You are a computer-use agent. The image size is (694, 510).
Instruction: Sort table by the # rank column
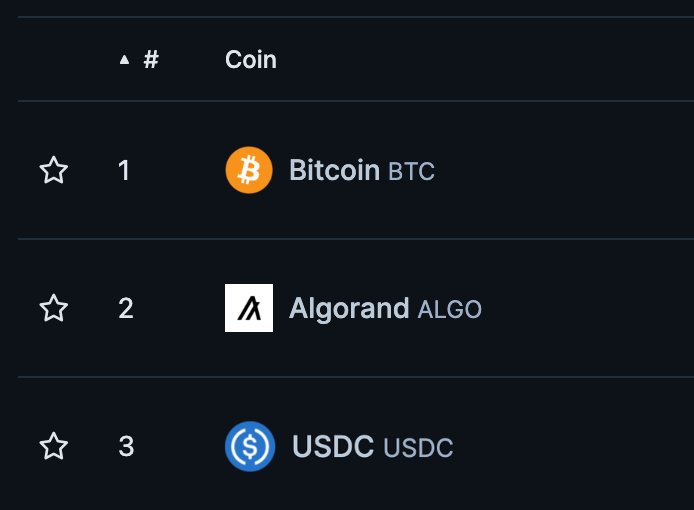point(151,60)
